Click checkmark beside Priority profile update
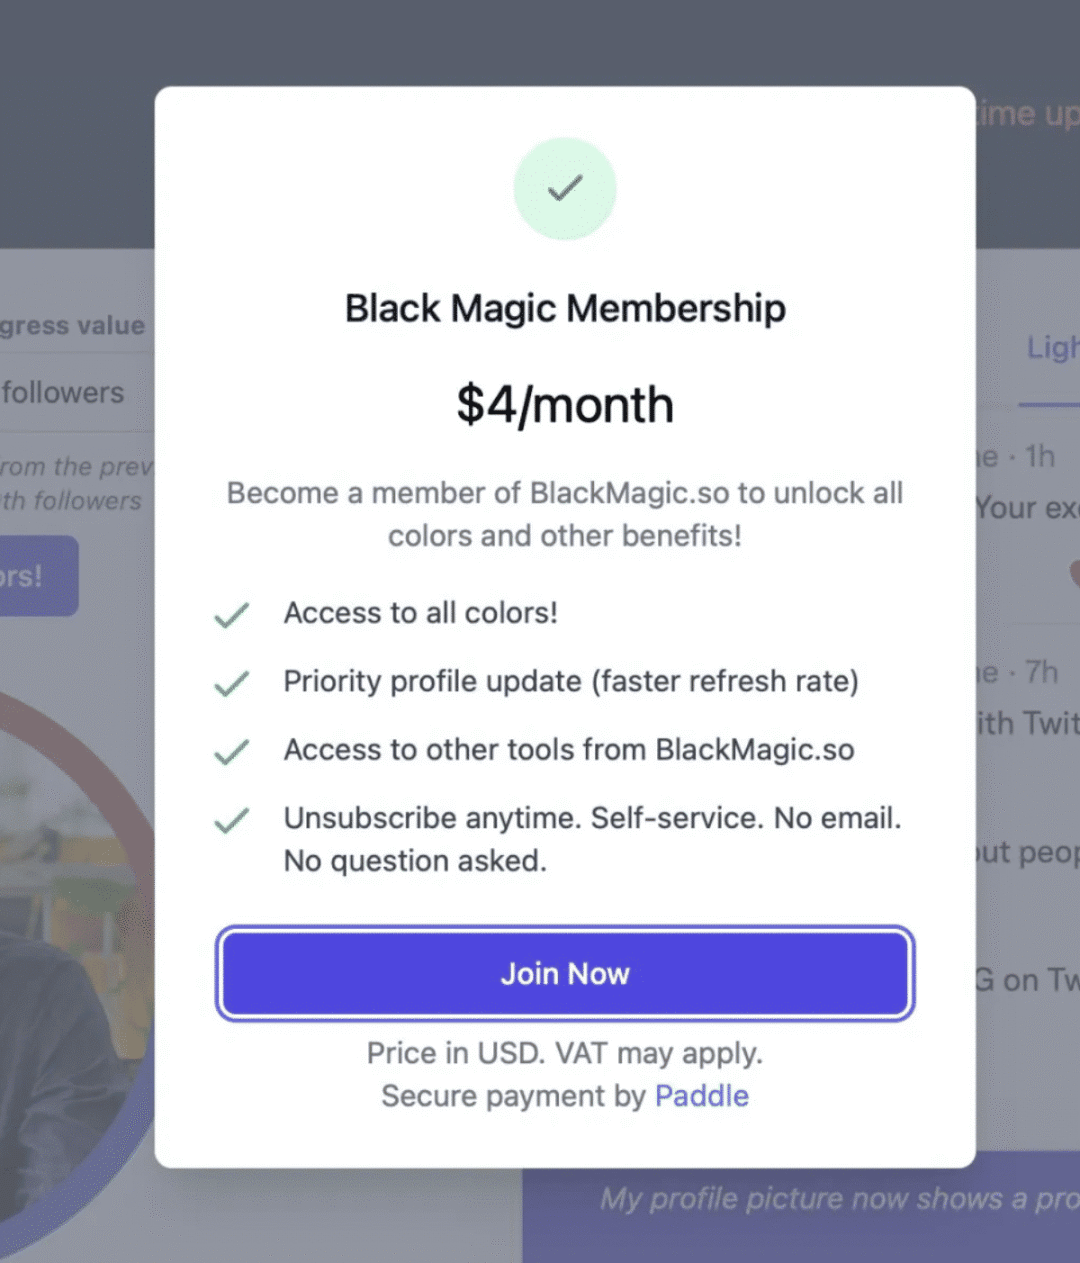 231,683
